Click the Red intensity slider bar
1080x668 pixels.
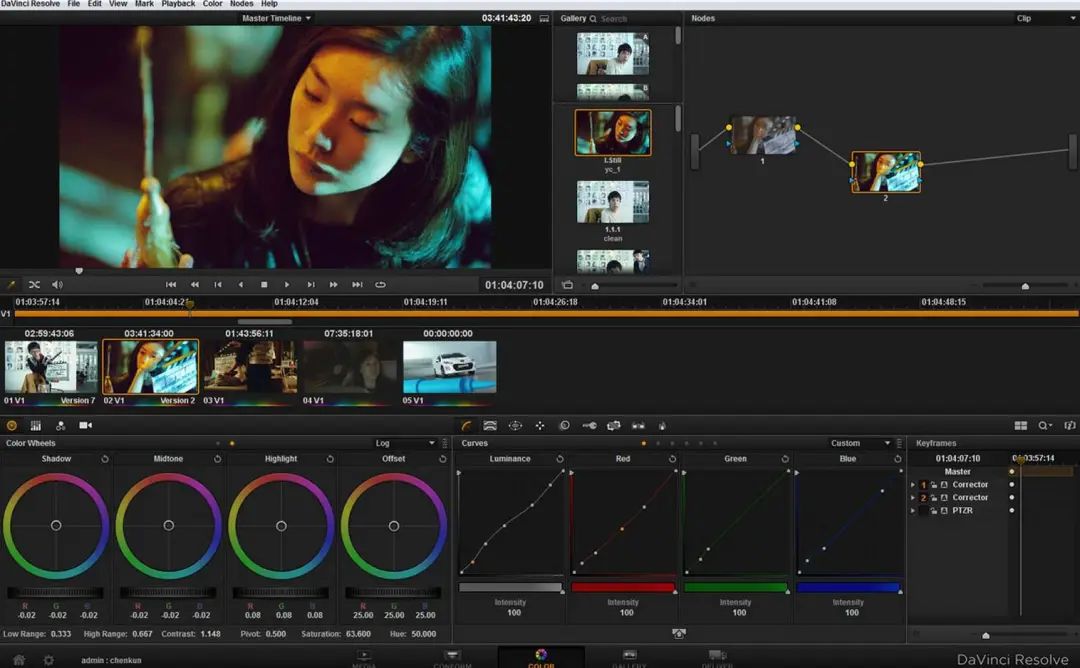coord(622,588)
